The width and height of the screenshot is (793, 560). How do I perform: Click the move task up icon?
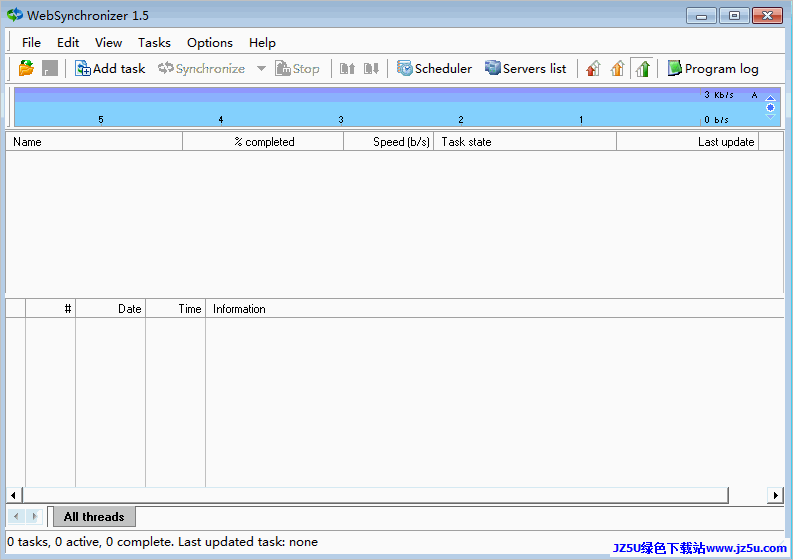coord(347,68)
